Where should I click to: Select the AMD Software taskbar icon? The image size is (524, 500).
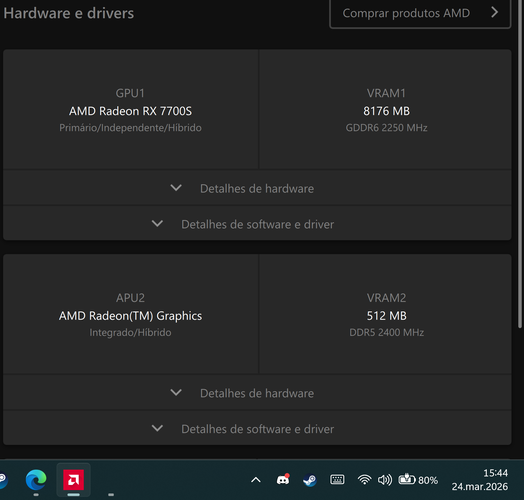(74, 480)
